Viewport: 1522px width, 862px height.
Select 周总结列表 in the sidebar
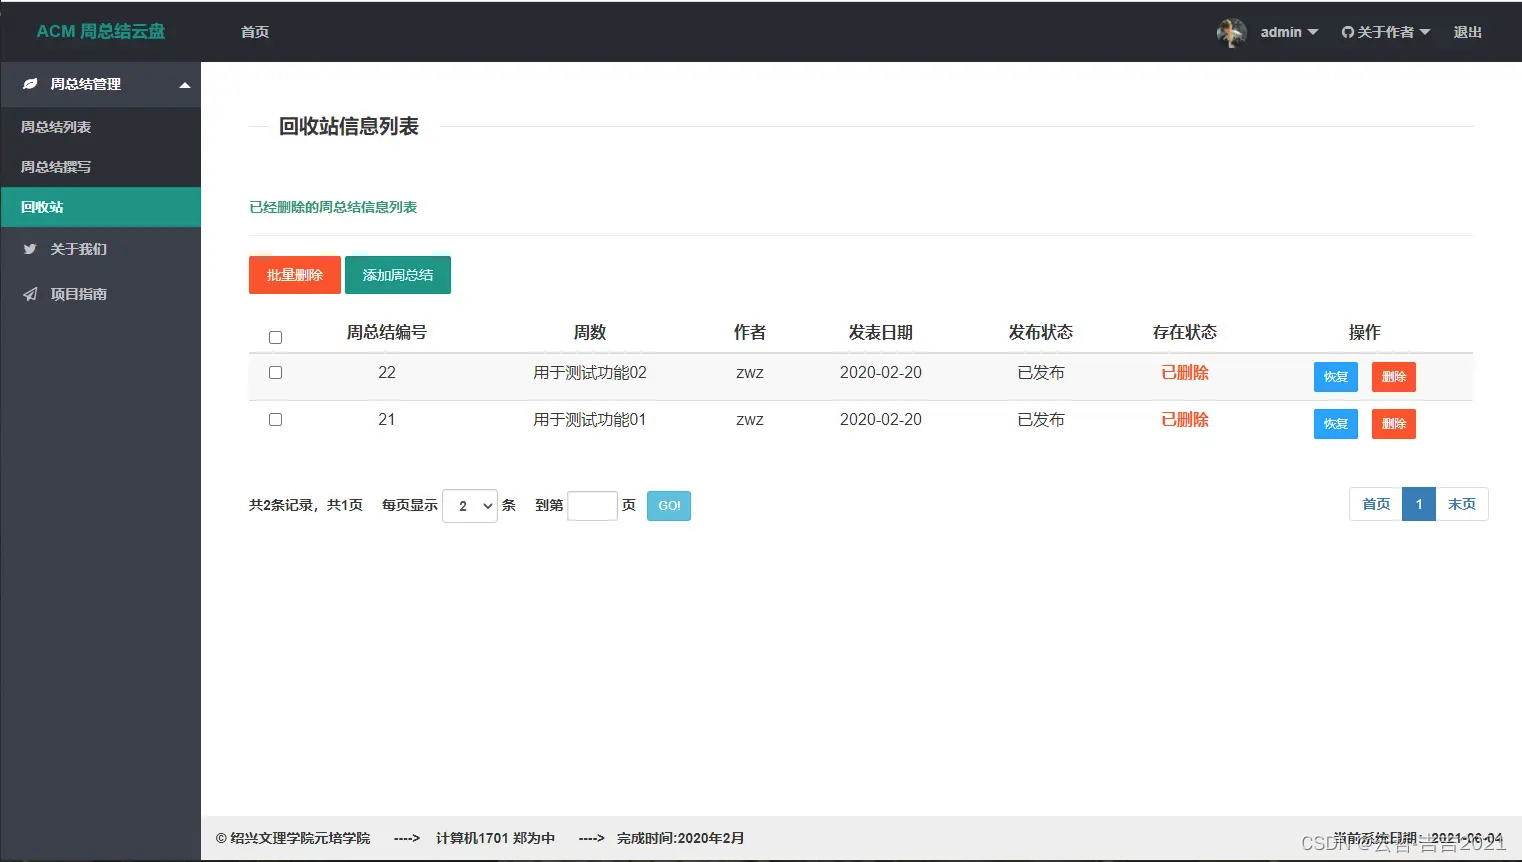click(x=53, y=127)
